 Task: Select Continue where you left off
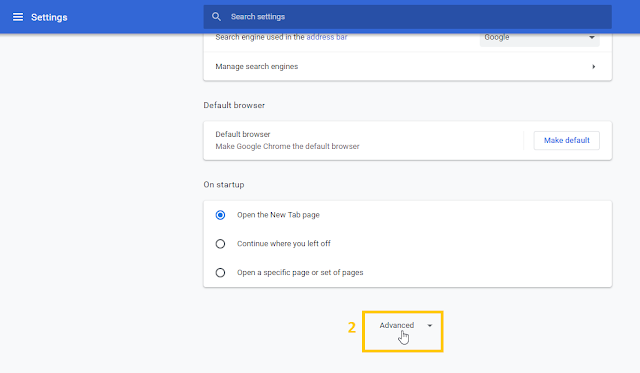tap(220, 244)
